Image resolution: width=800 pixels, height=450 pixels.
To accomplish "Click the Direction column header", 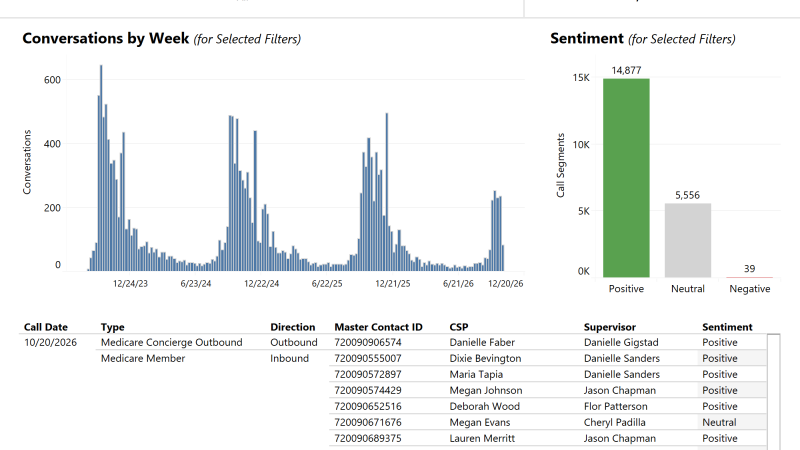I will click(x=292, y=327).
